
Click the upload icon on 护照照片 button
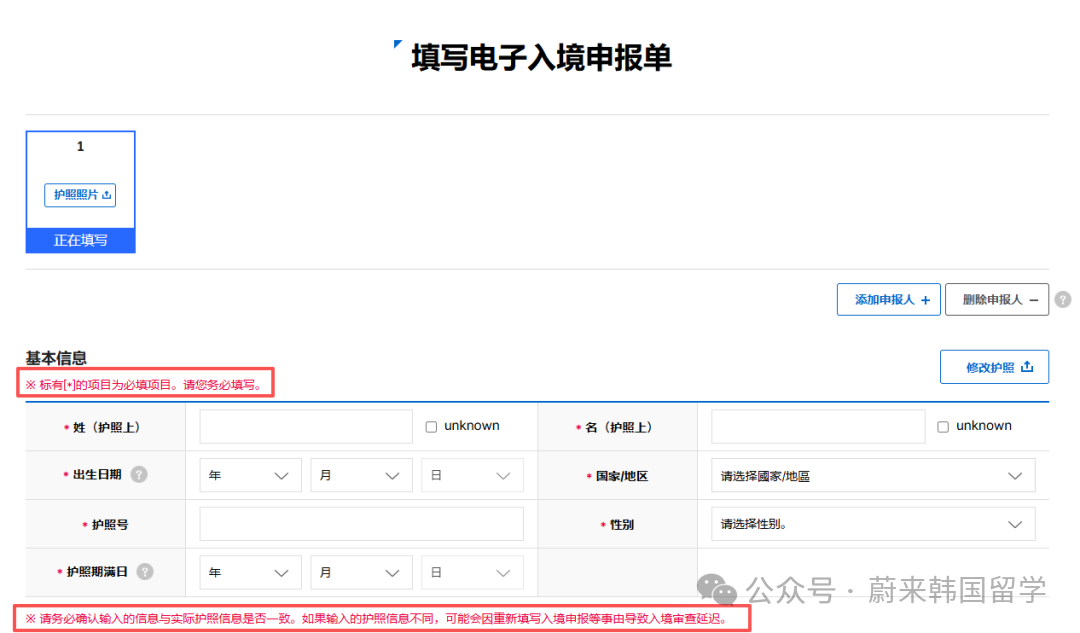(x=106, y=194)
